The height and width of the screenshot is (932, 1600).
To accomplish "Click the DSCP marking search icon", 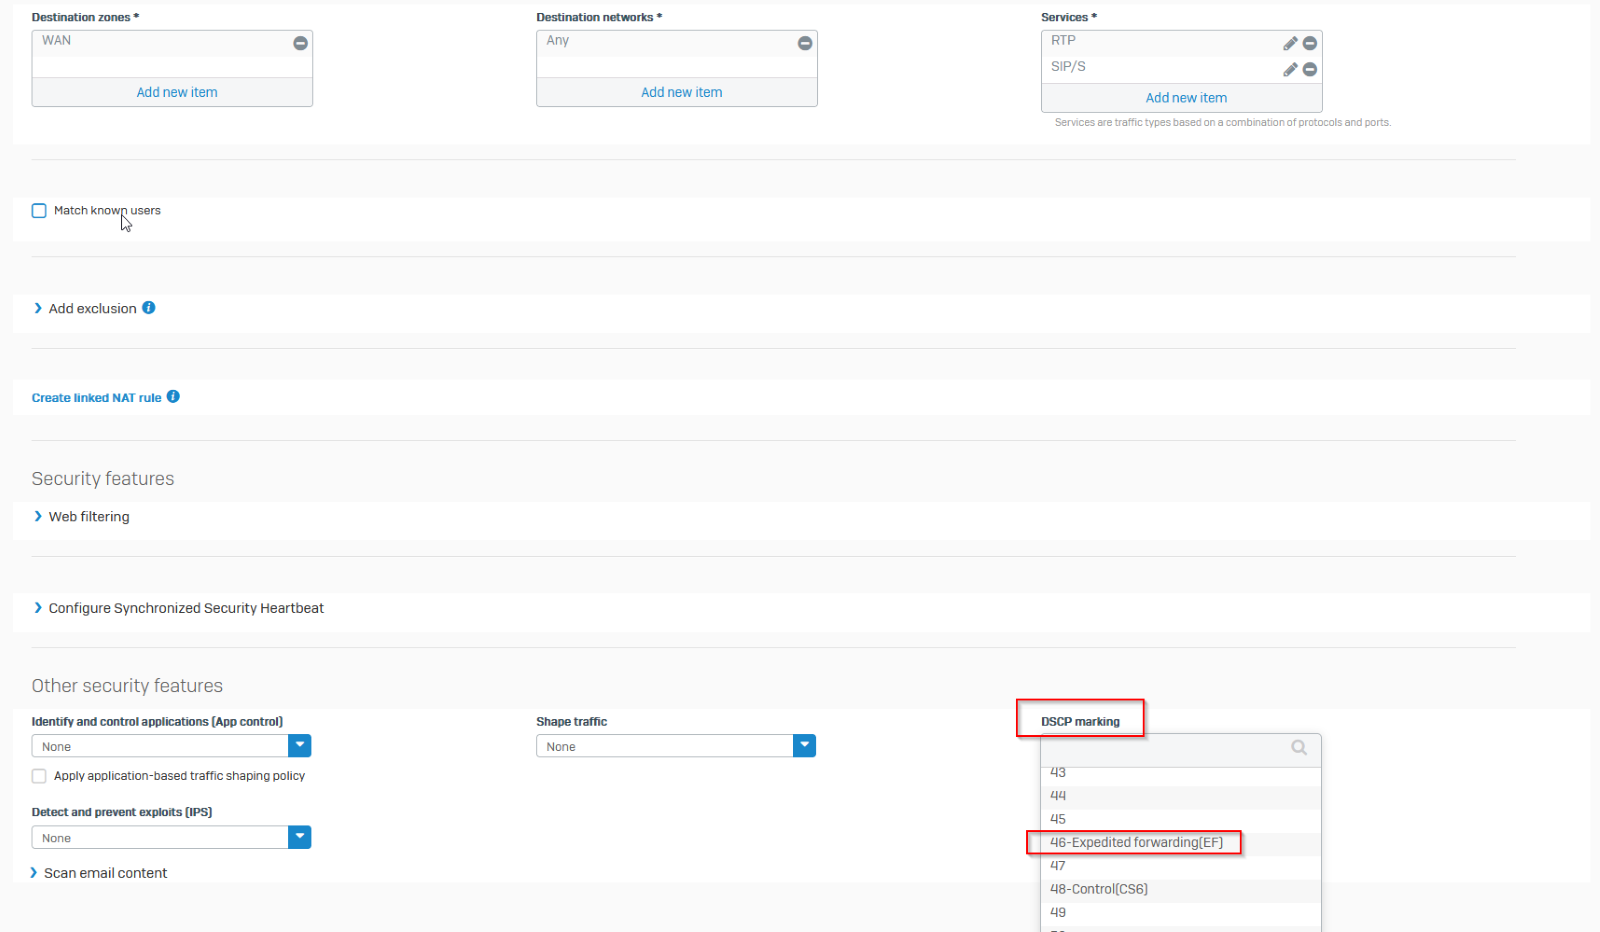I will (1298, 748).
